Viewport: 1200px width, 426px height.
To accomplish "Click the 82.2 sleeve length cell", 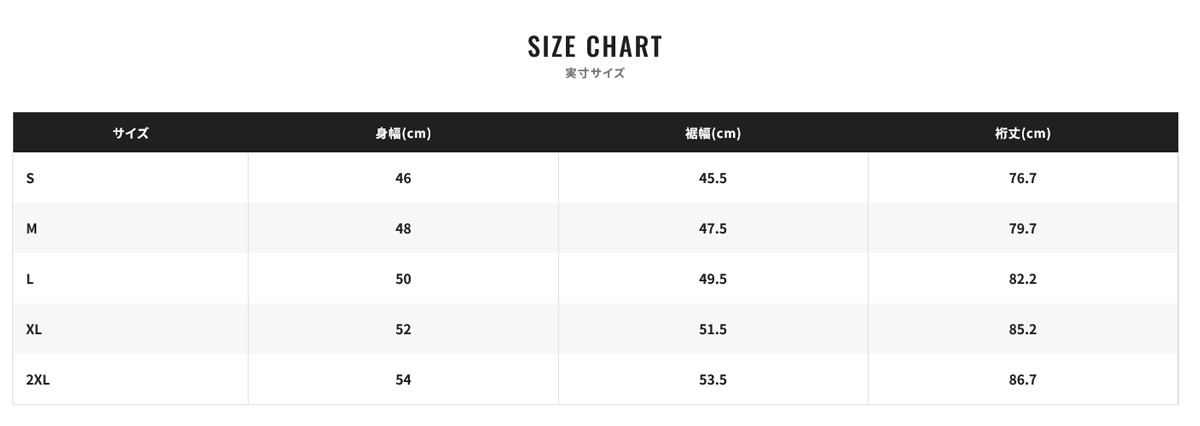I will click(1023, 279).
